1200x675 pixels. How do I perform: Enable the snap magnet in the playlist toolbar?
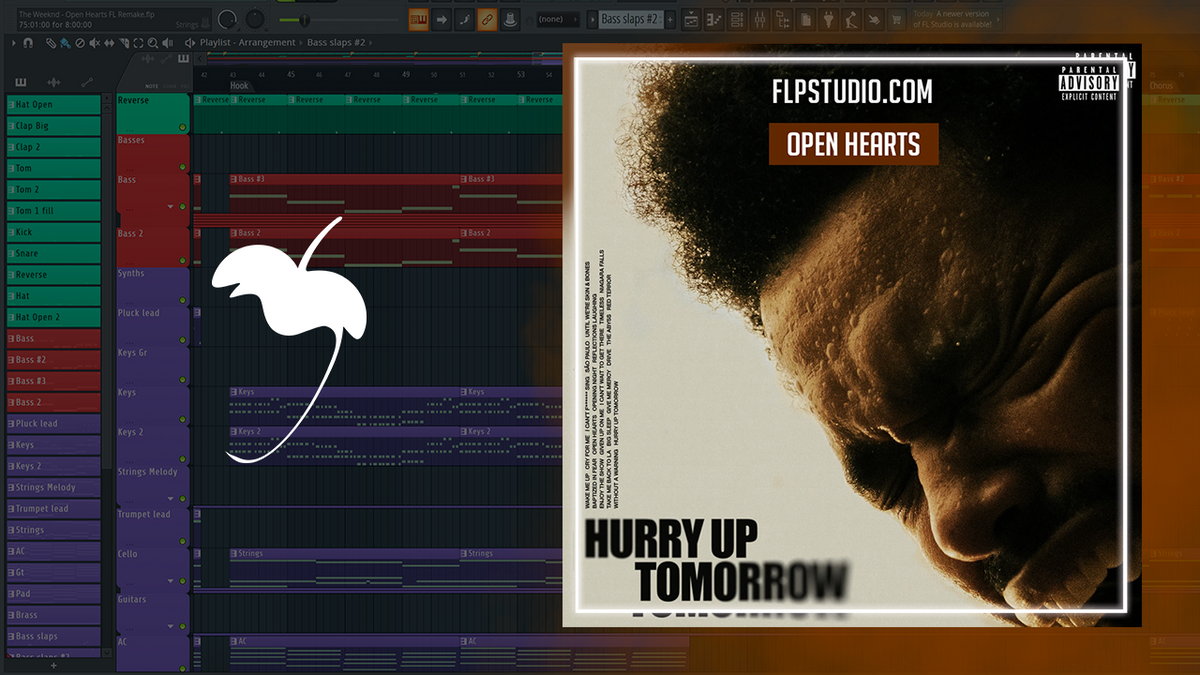pos(28,43)
